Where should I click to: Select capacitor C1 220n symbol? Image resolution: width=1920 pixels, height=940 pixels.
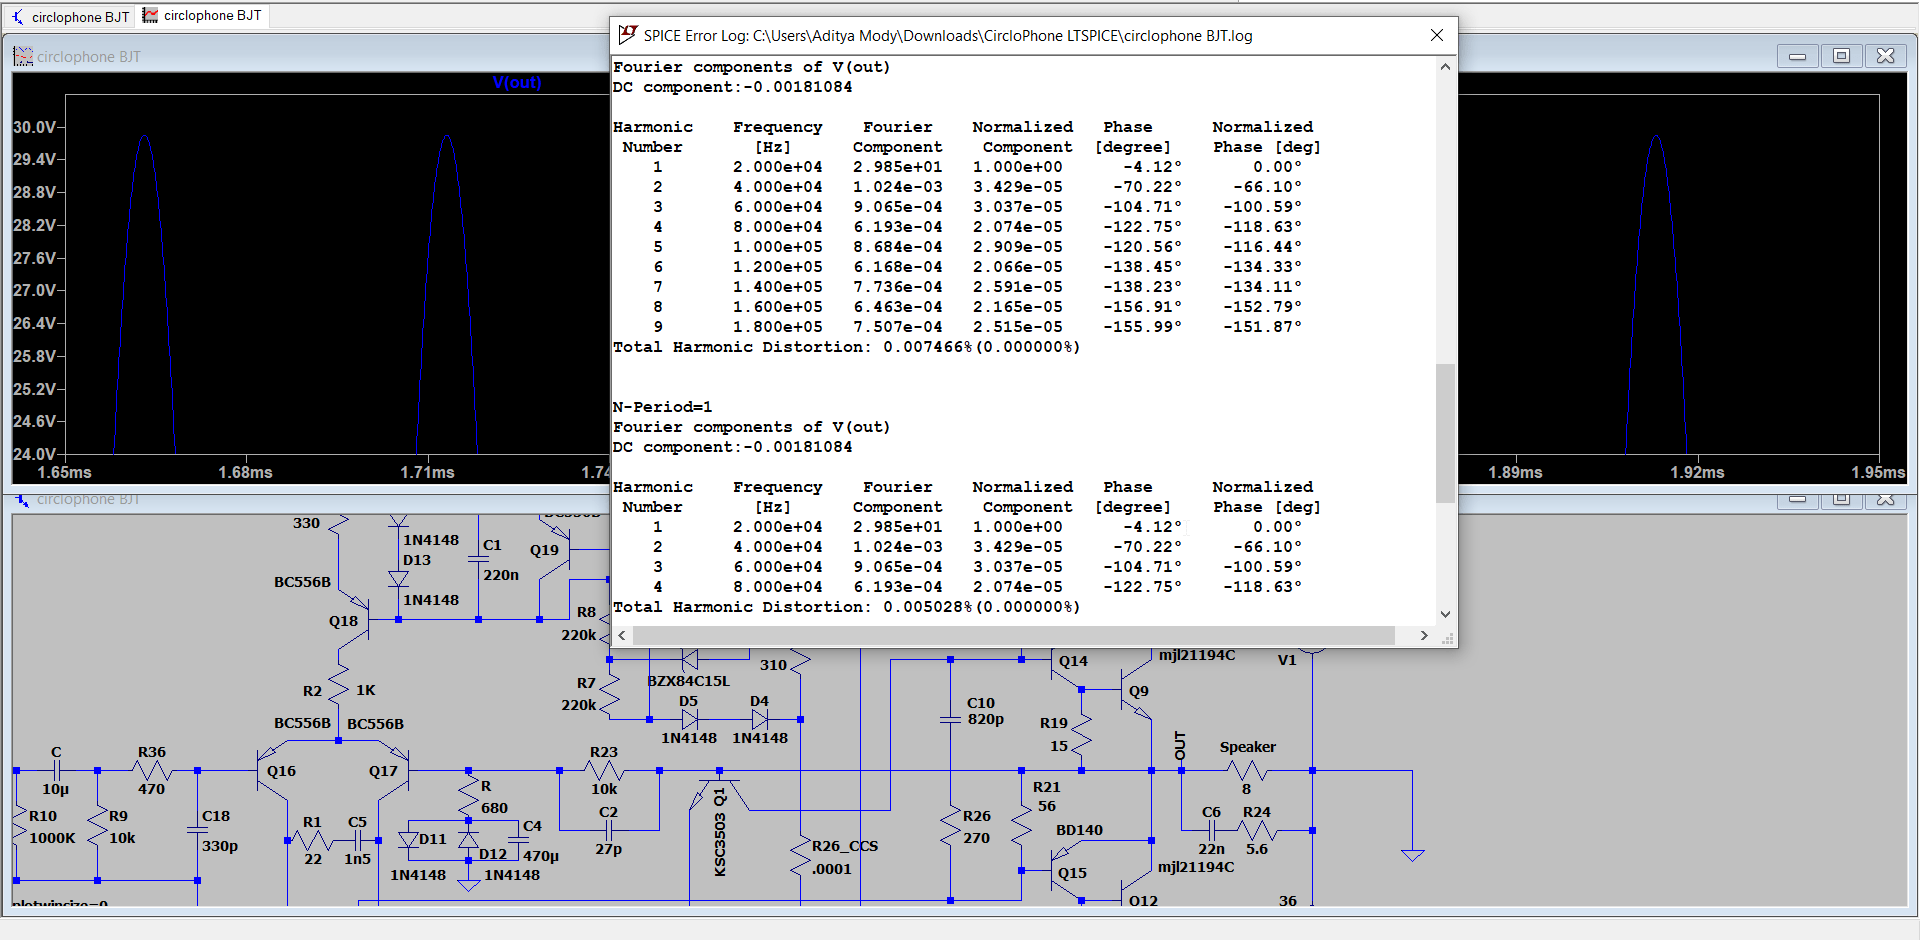pos(479,560)
